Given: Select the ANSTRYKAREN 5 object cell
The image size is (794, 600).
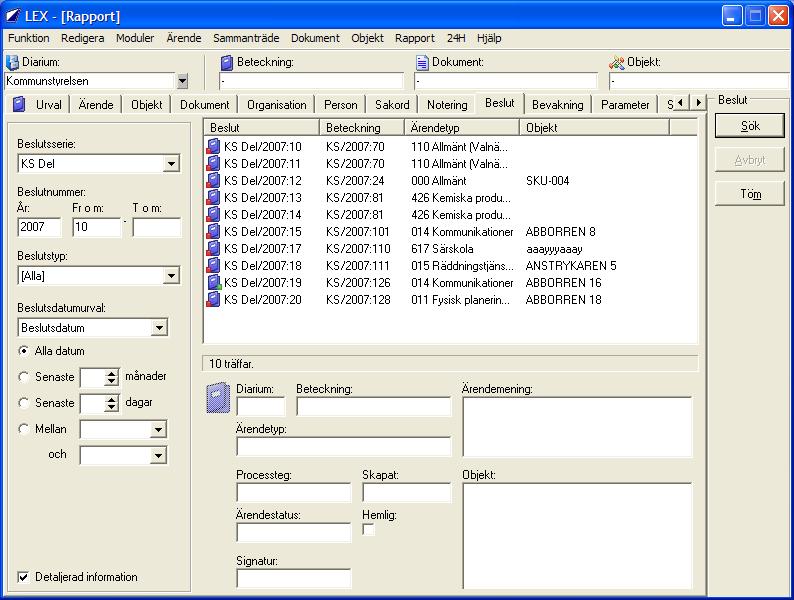Looking at the screenshot, I should [x=571, y=265].
